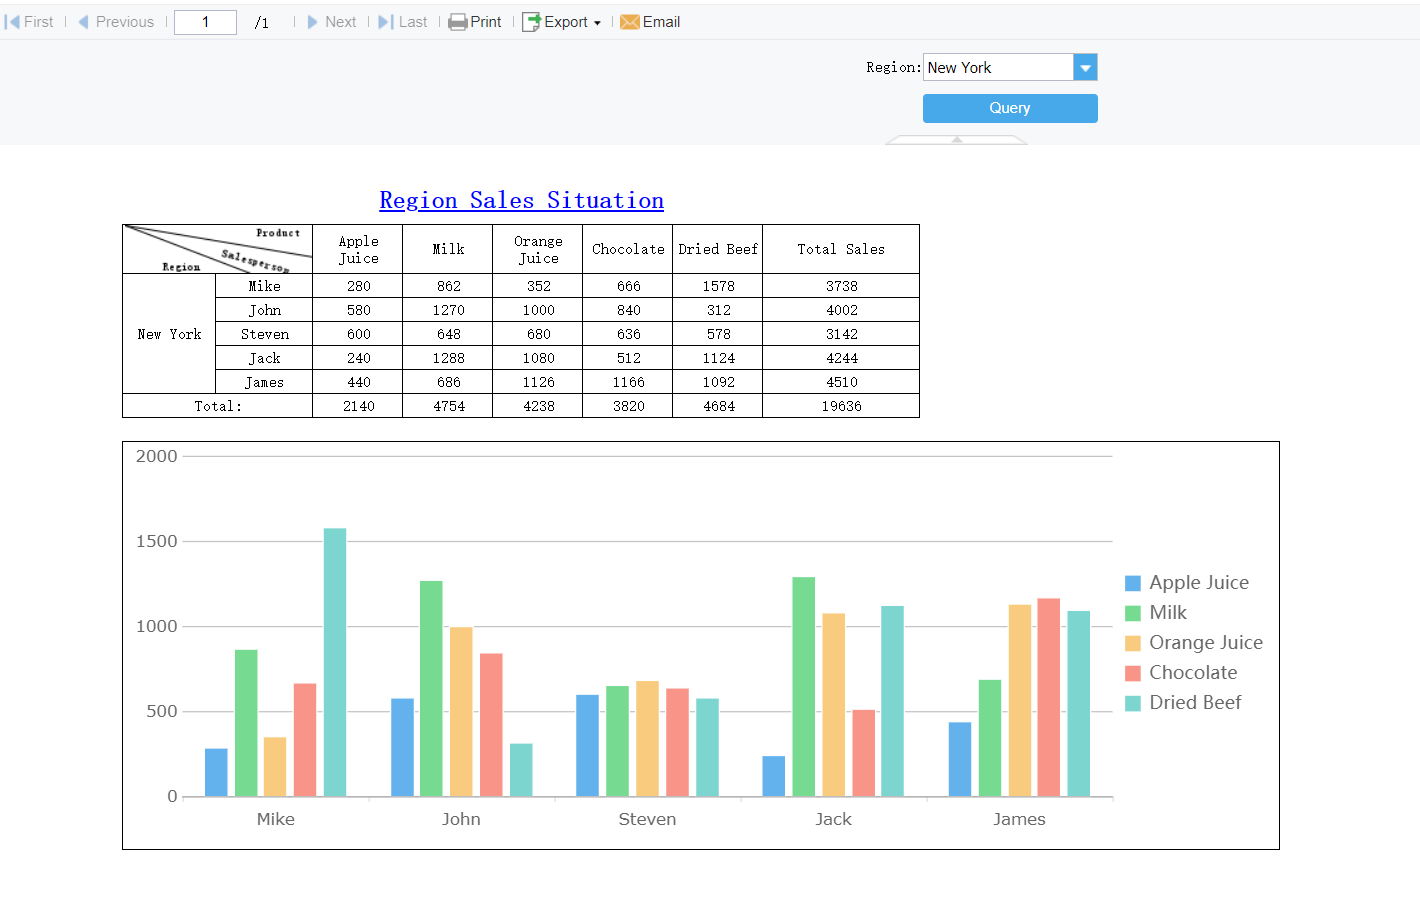Screen dimensions: 1420x905
Task: Open the Region dropdown arrow
Action: point(1085,67)
